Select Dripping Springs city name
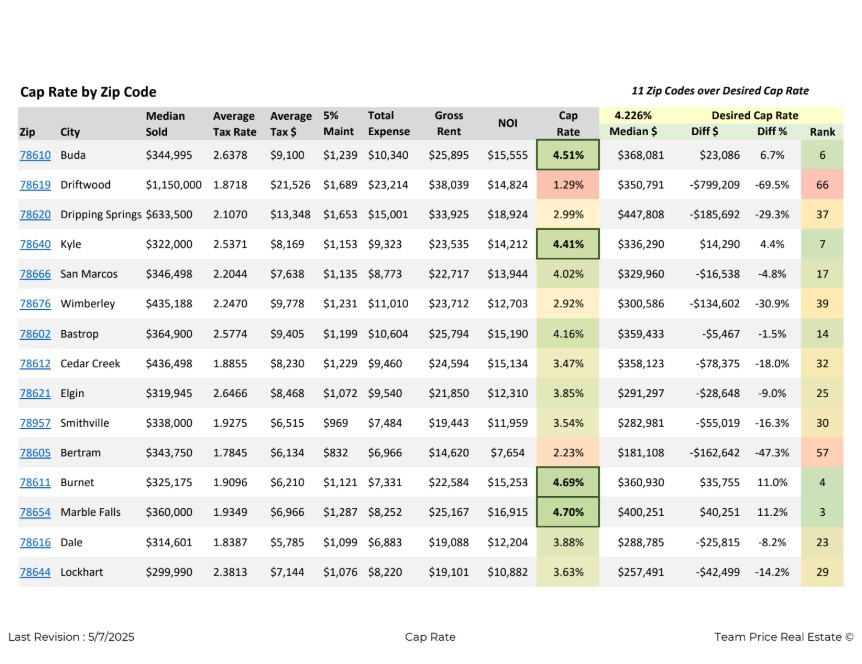Image resolution: width=862 pixels, height=664 pixels. click(101, 214)
